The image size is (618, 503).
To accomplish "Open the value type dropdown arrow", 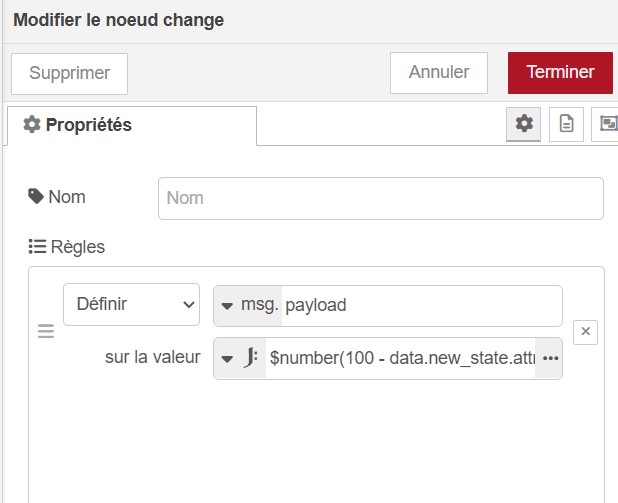I will pos(227,359).
